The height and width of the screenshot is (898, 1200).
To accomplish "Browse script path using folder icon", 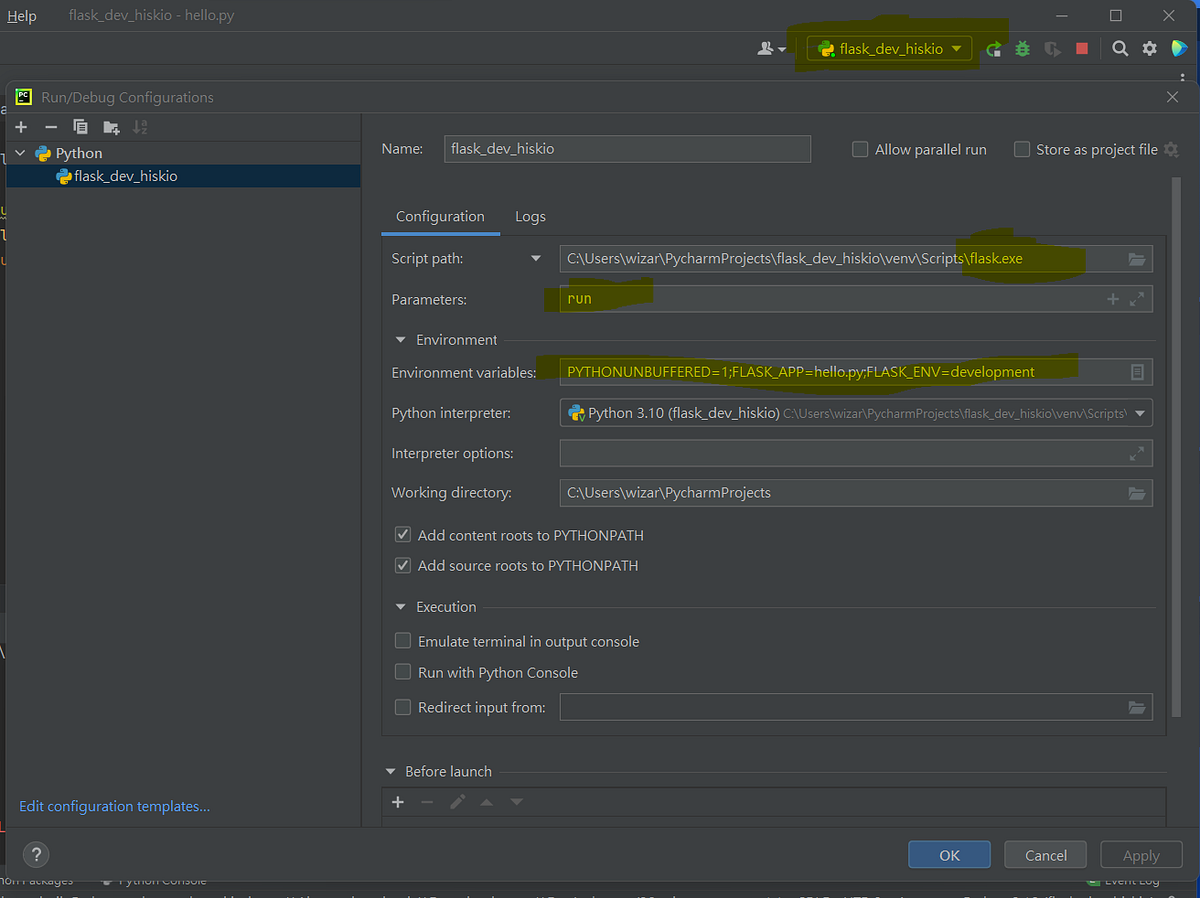I will tap(1136, 259).
